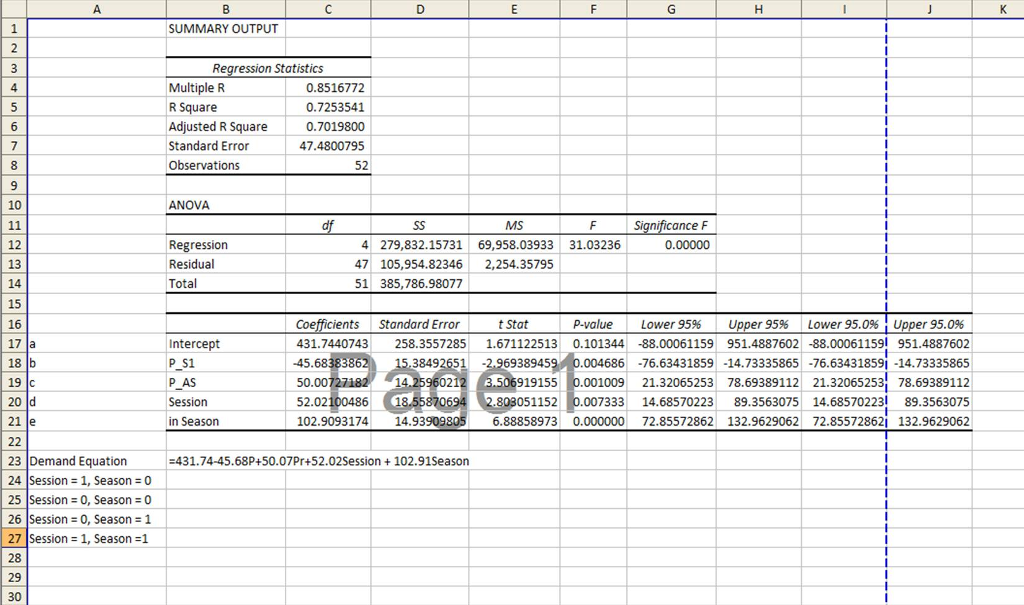Click the Demand Equation label cell

click(96, 460)
